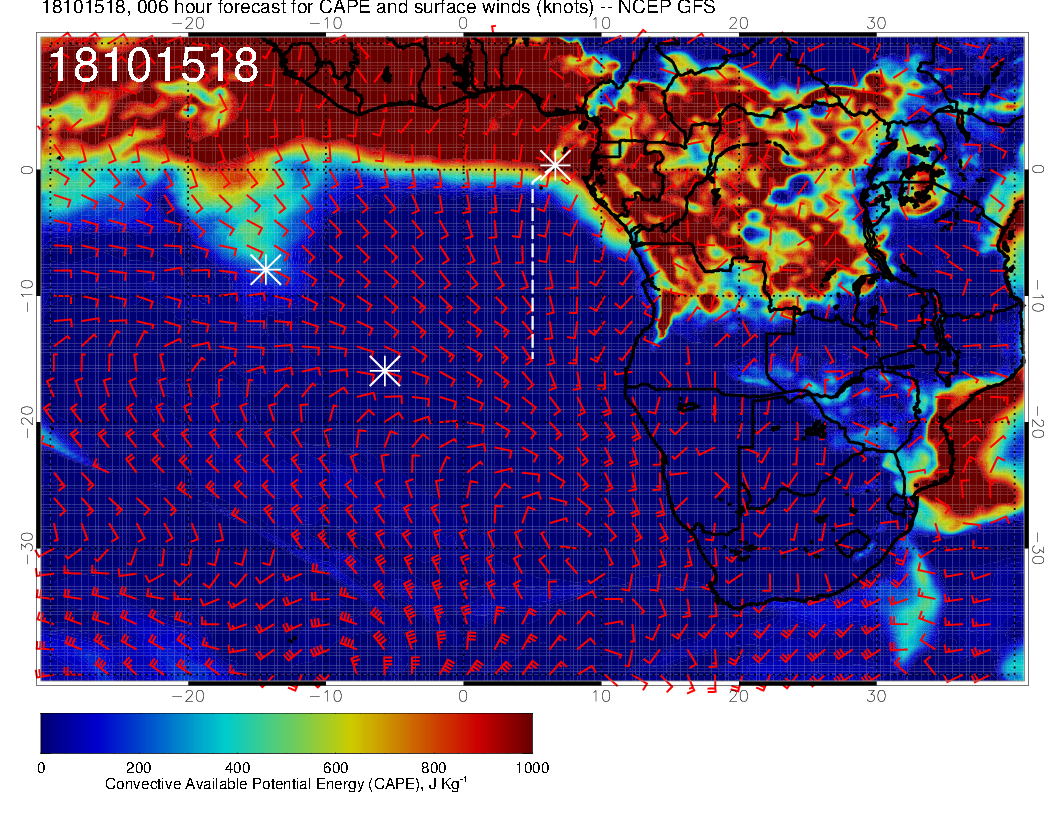This screenshot has height=816, width=1056.
Task: Click the white asterisk marker near 16°S, 6°W
Action: tap(385, 370)
